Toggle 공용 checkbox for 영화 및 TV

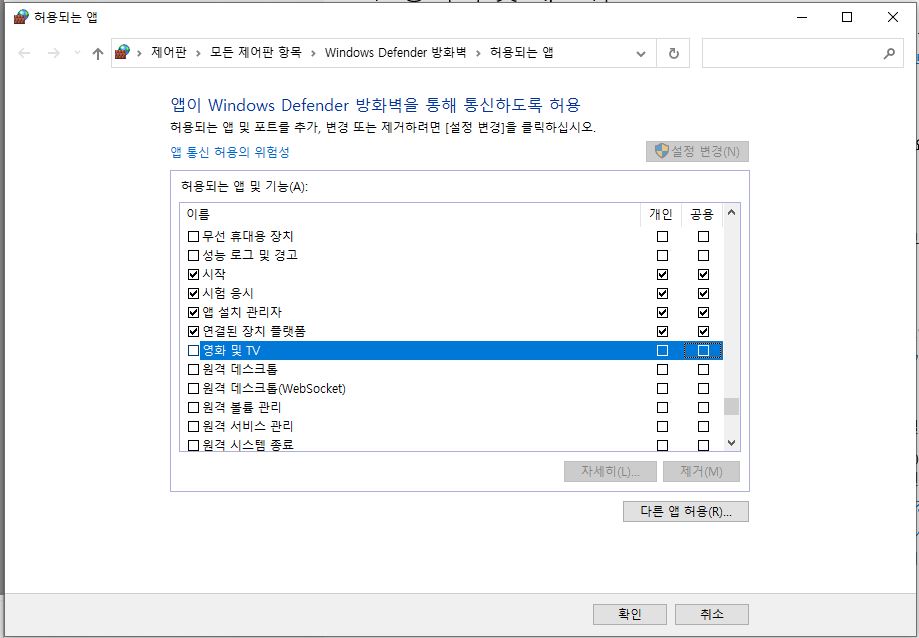[x=703, y=350]
